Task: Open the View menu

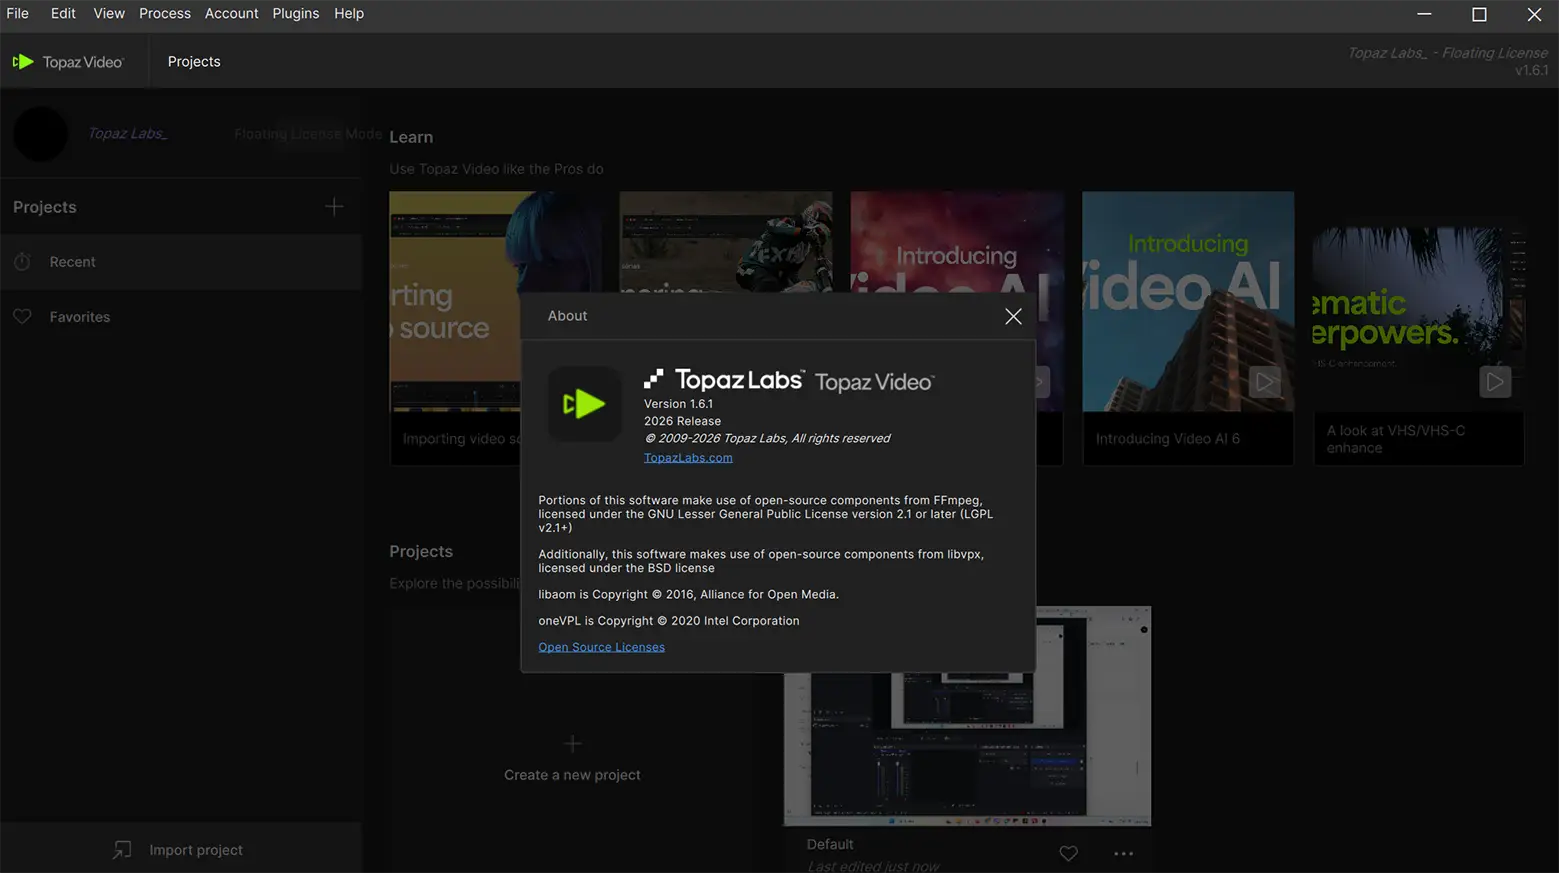Action: (109, 14)
